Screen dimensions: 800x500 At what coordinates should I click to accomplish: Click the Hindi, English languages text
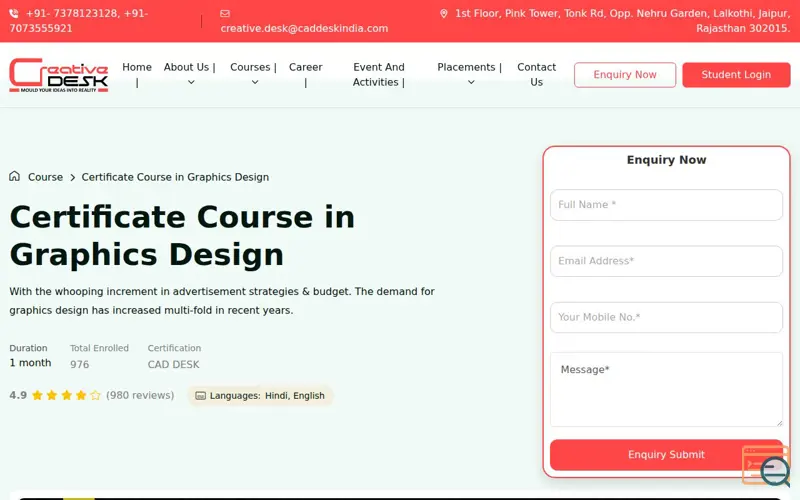point(294,396)
